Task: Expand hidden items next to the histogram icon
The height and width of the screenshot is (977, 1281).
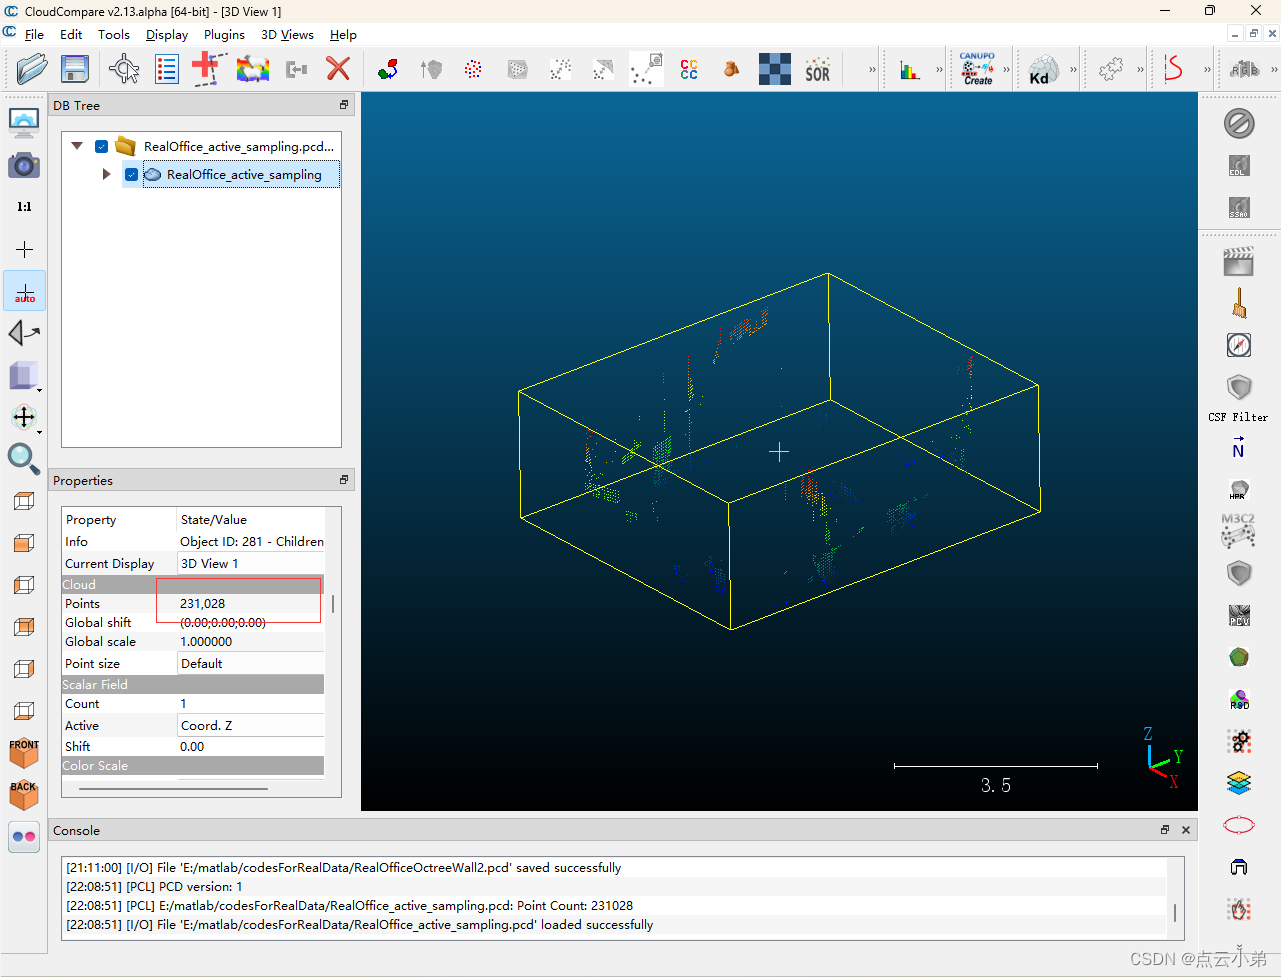Action: click(939, 70)
